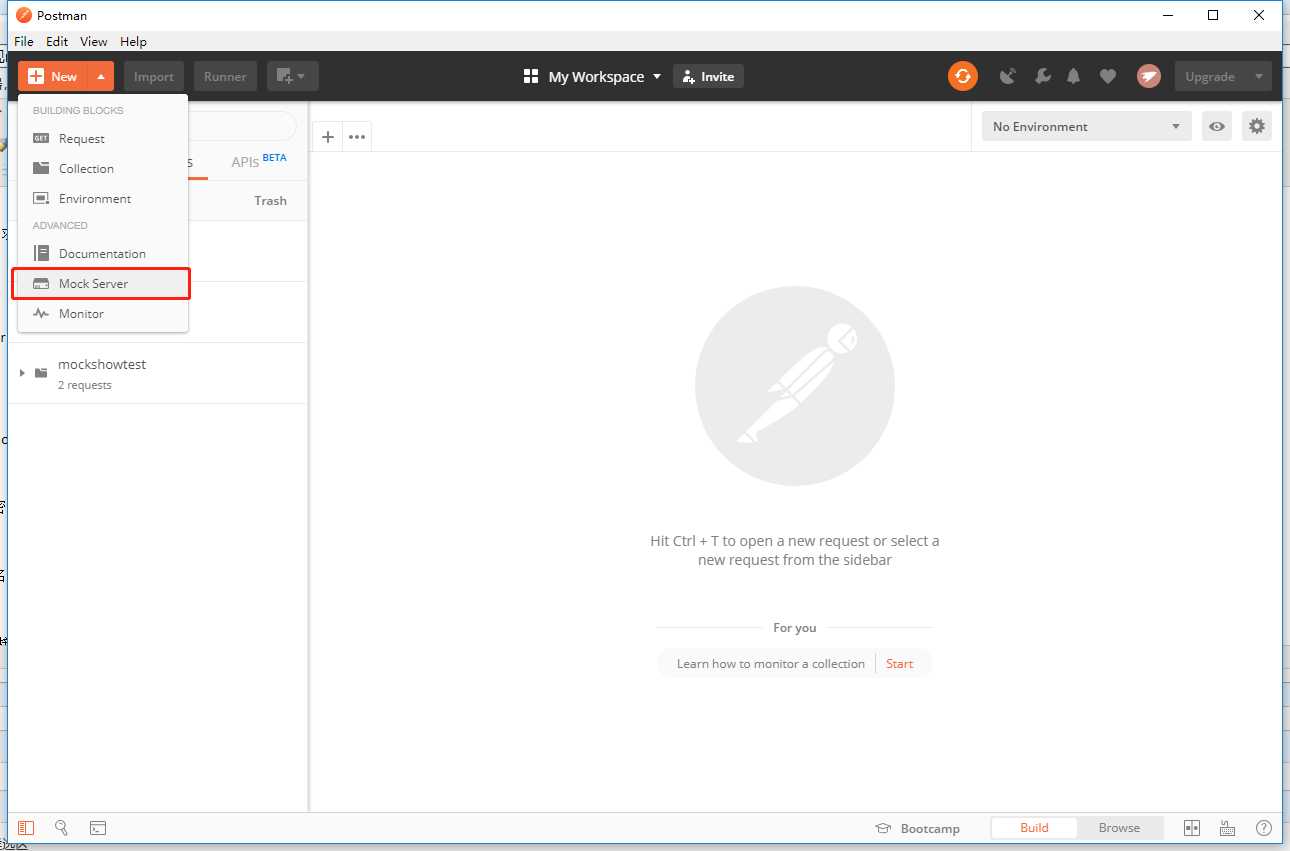Open Find and Replace magnifier icon
Image resolution: width=1290 pixels, height=851 pixels.
tap(61, 828)
